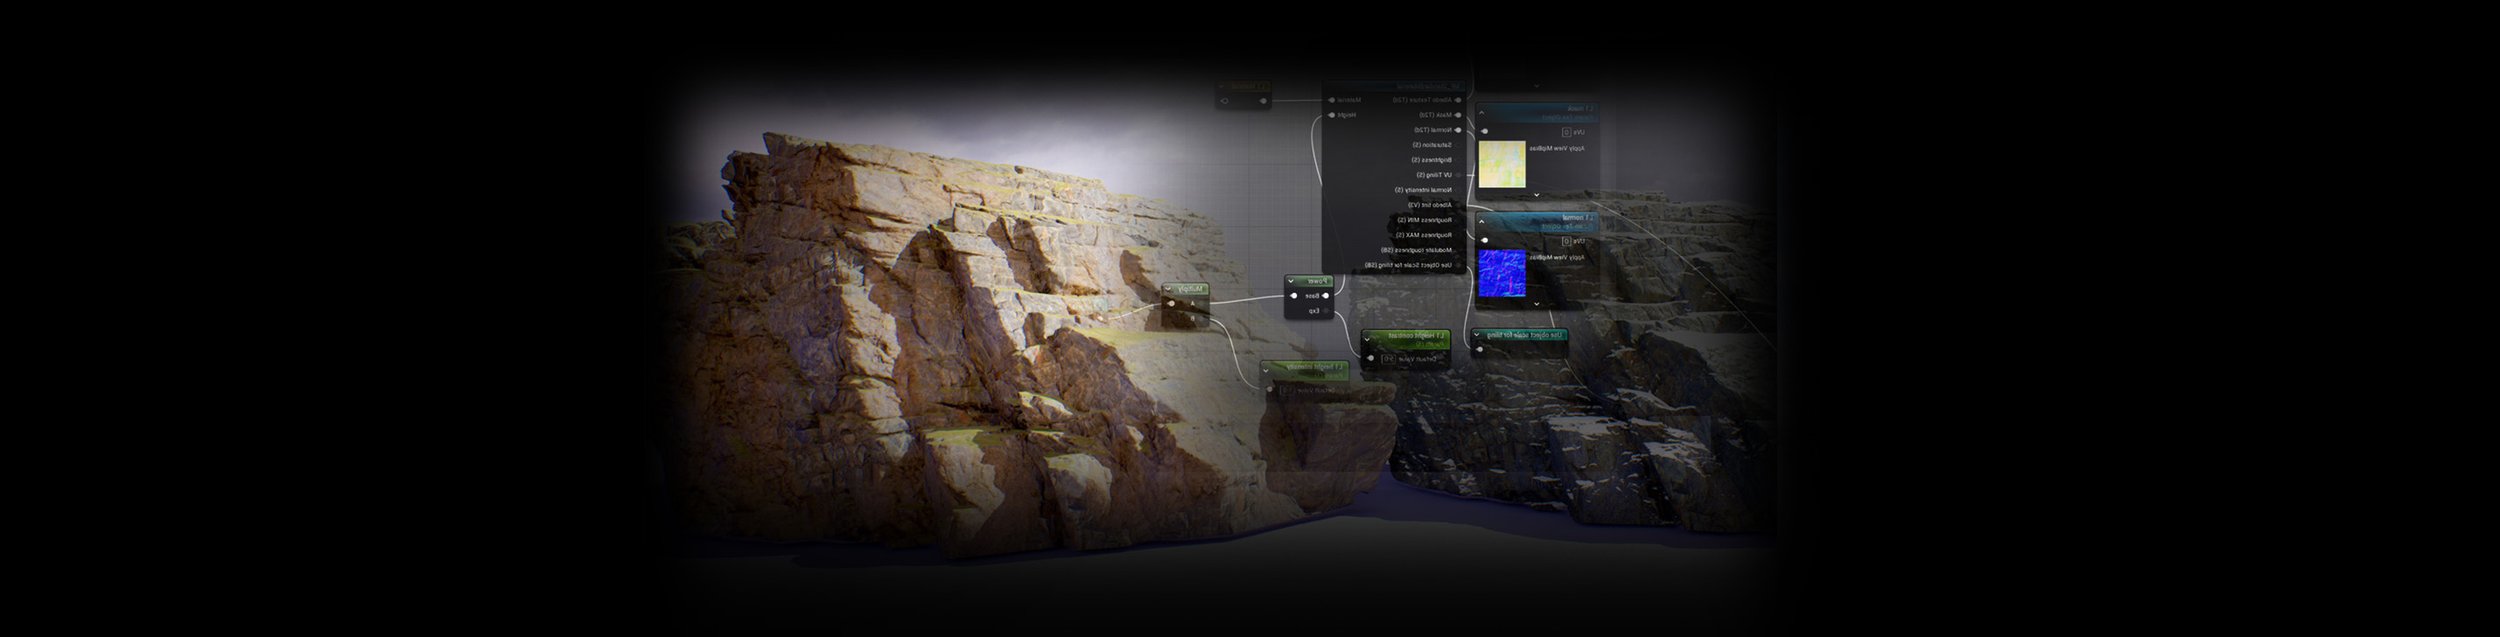2500x637 pixels.
Task: Select the Multiply node title
Action: click(x=1191, y=289)
